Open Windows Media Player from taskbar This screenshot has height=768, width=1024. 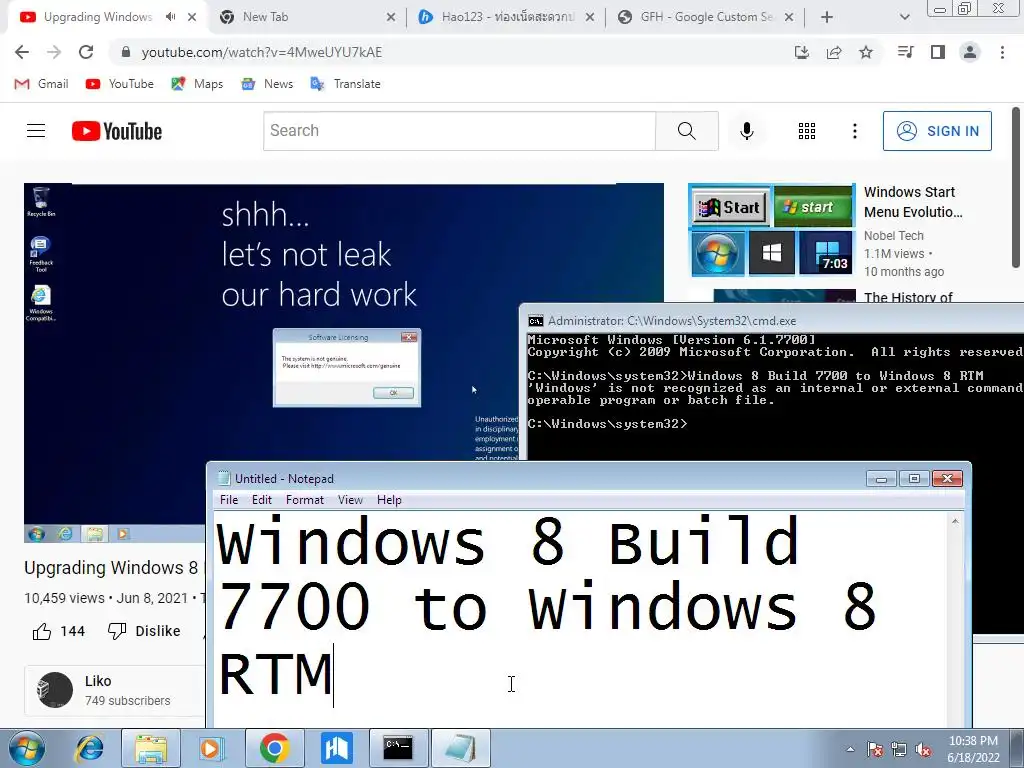(212, 748)
